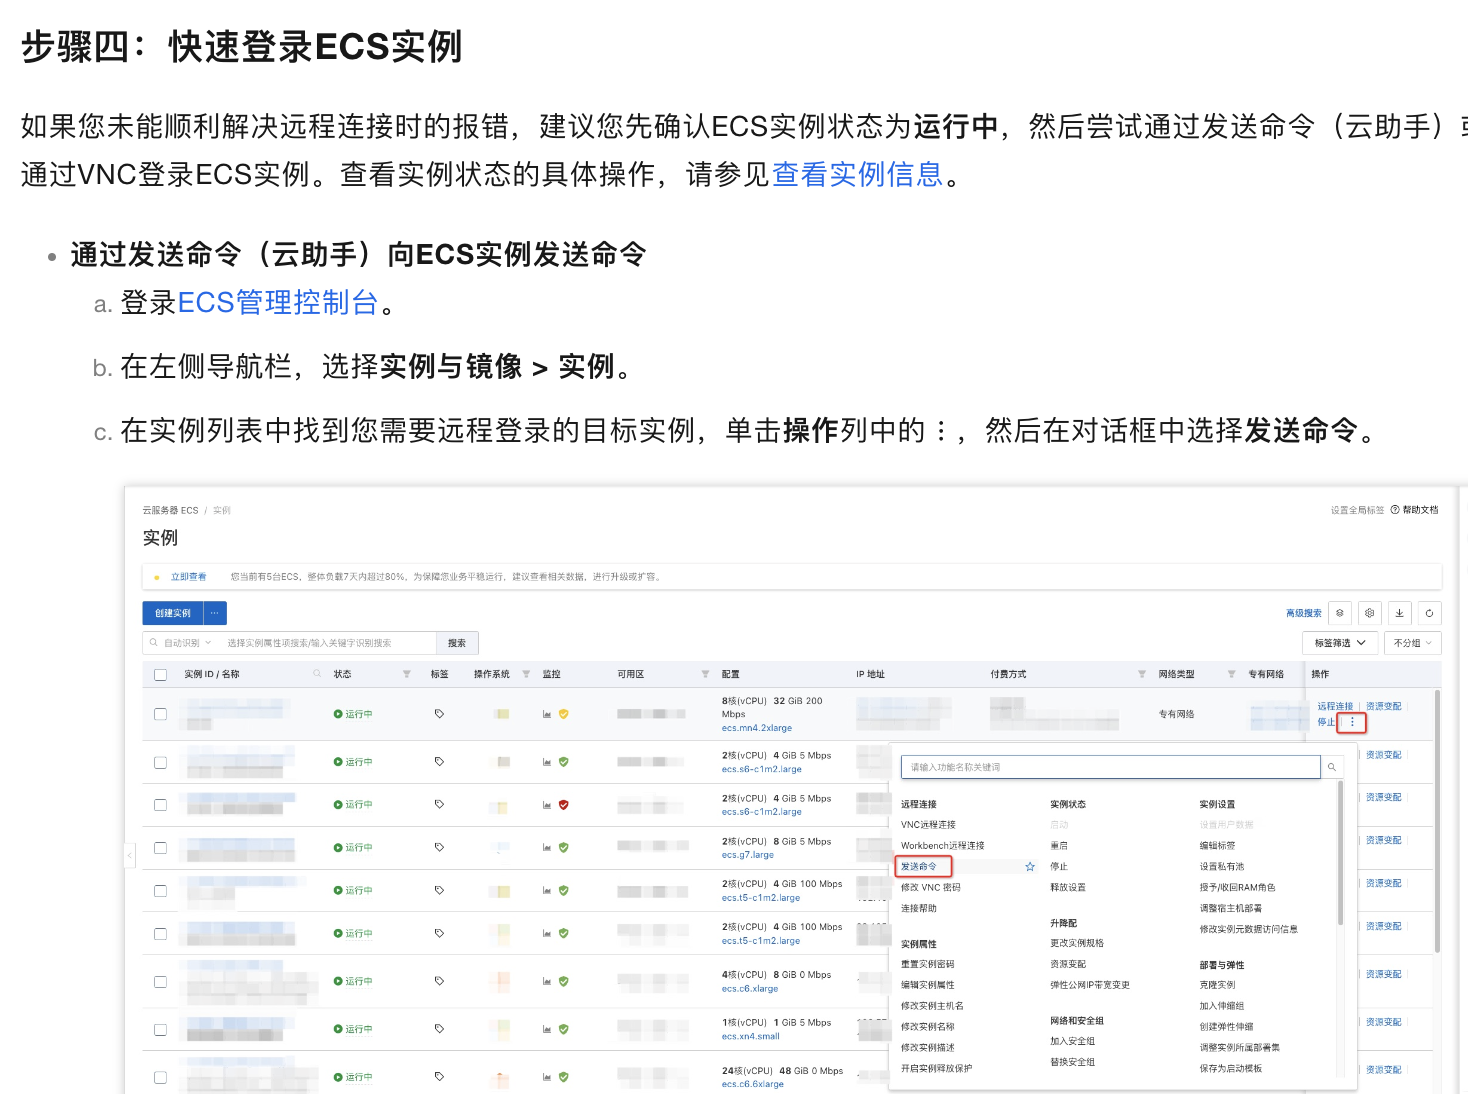Click the star icon beside 发送命令
Screen dimensions: 1468x1094
(1030, 867)
